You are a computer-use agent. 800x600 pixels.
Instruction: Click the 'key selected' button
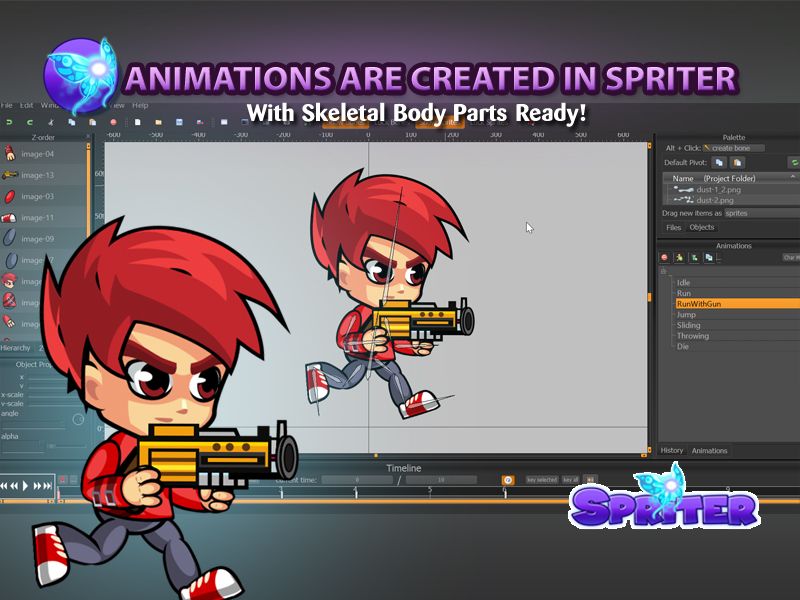(541, 480)
